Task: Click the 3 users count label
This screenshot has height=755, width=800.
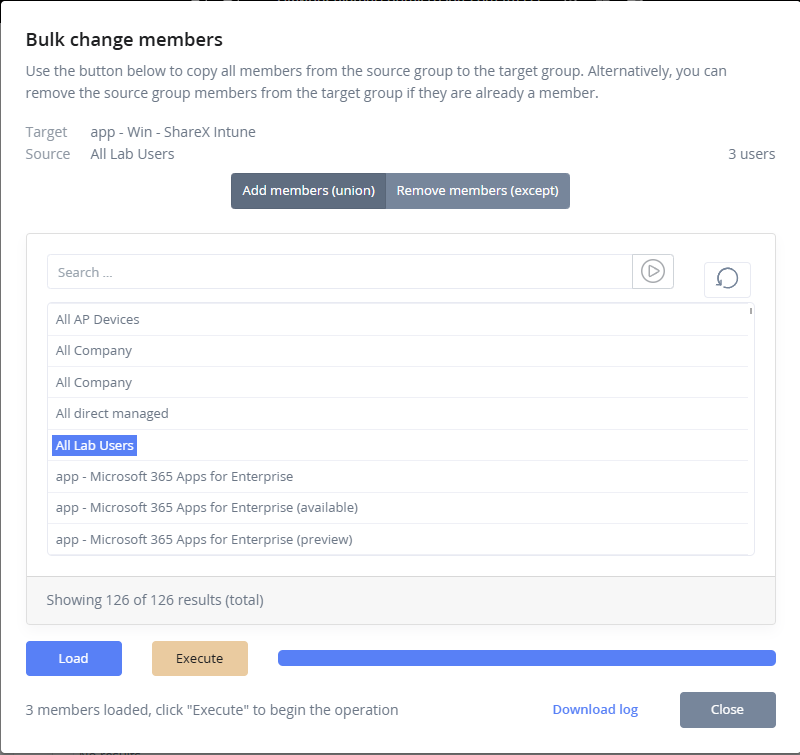Action: 751,154
